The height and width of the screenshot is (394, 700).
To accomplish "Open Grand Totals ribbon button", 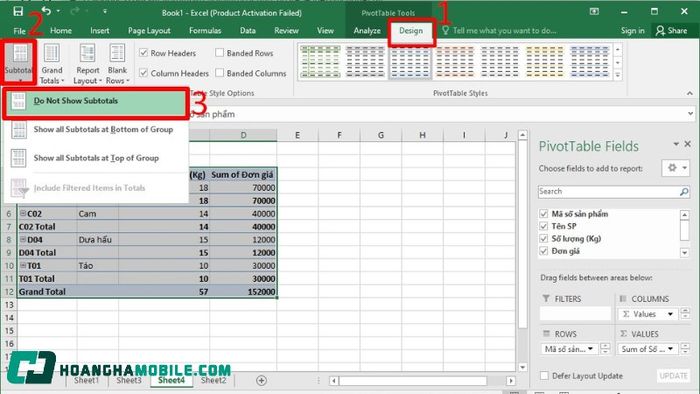I will point(52,63).
